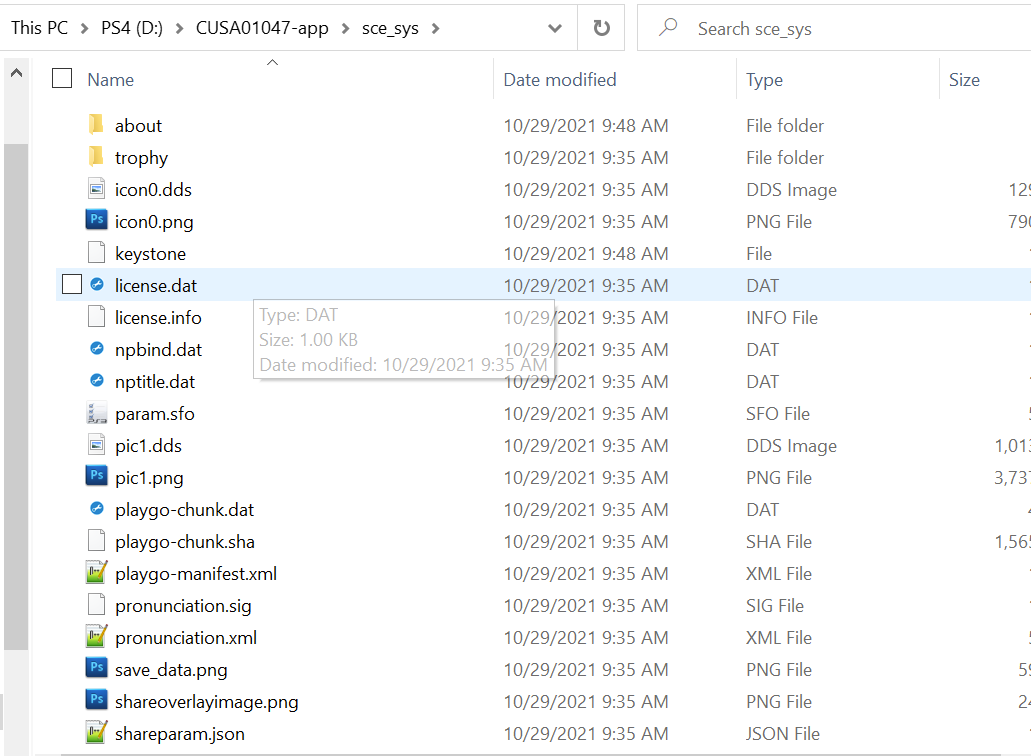The height and width of the screenshot is (756, 1031).
Task: Click the pic1.dds image icon
Action: (96, 445)
